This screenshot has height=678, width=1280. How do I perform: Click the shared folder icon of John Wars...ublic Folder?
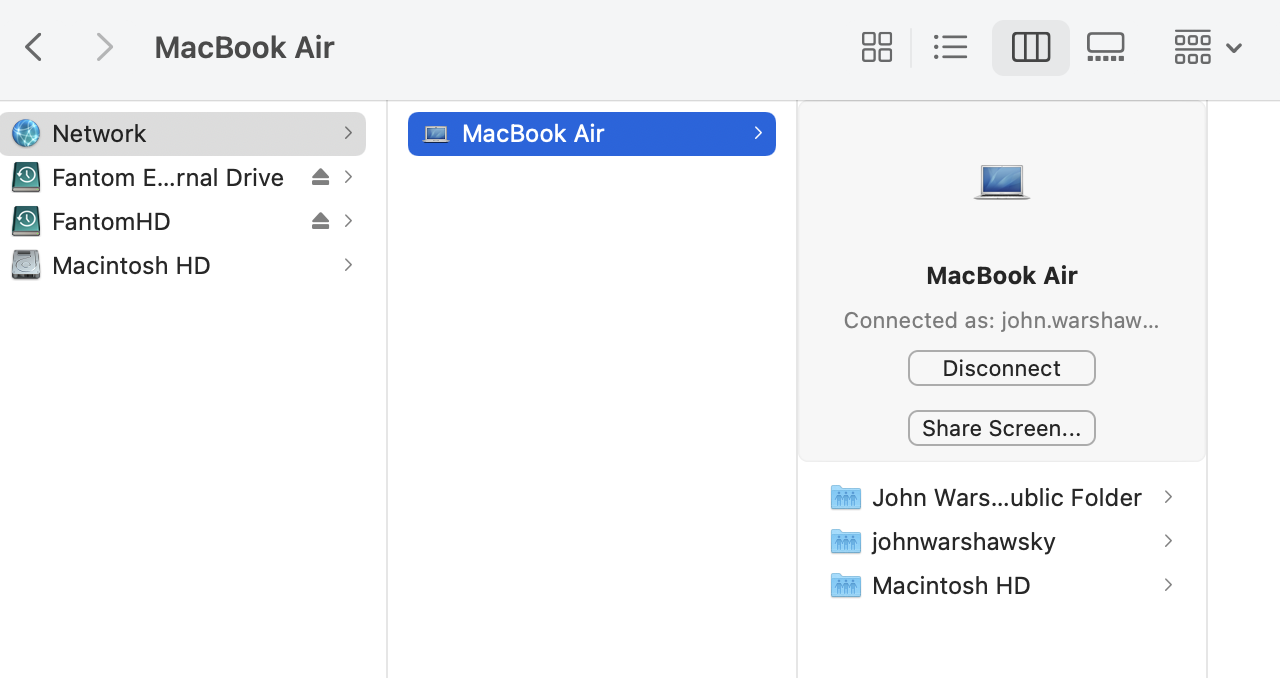[x=846, y=497]
